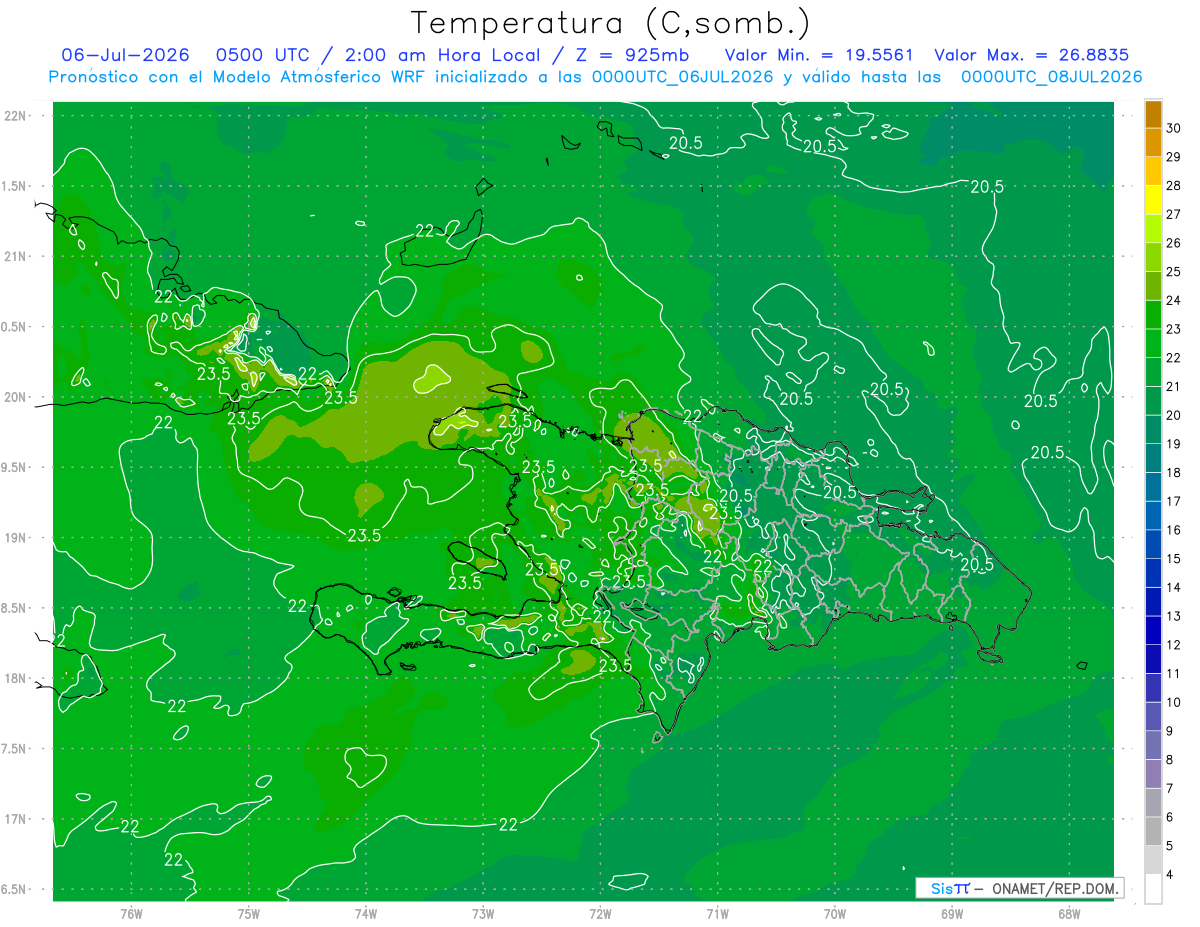Click the "72W" longitude axis label
The image size is (1200, 927).
(x=600, y=913)
